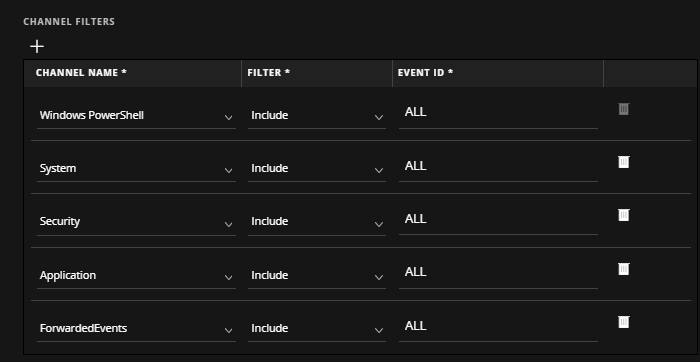Open the Windows PowerShell channel name dropdown
The image size is (700, 362).
tap(136, 116)
